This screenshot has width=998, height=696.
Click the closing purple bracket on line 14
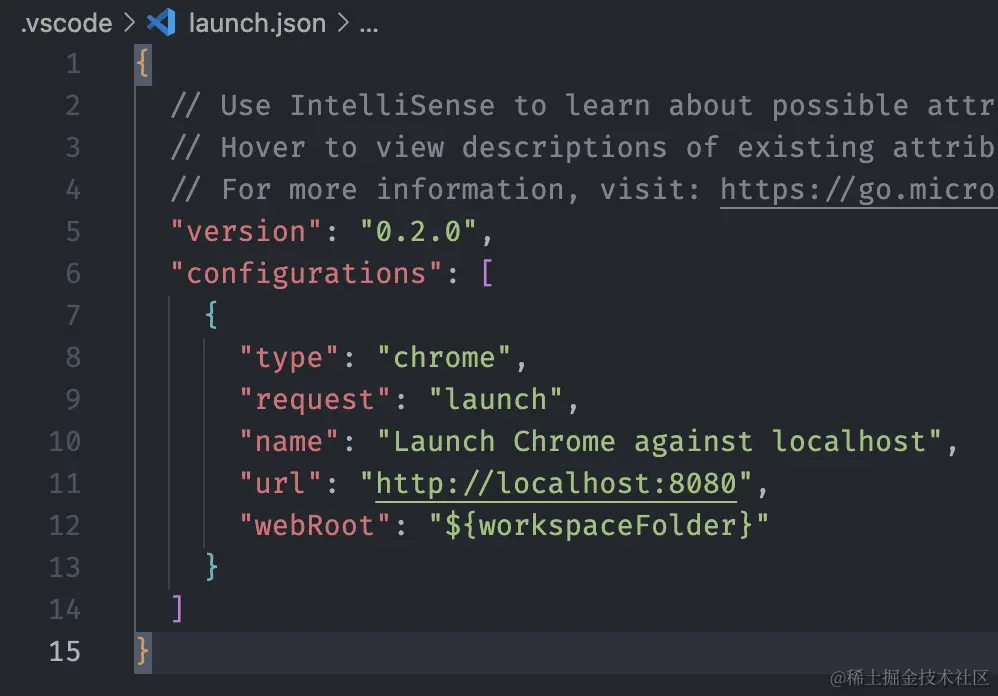[177, 609]
